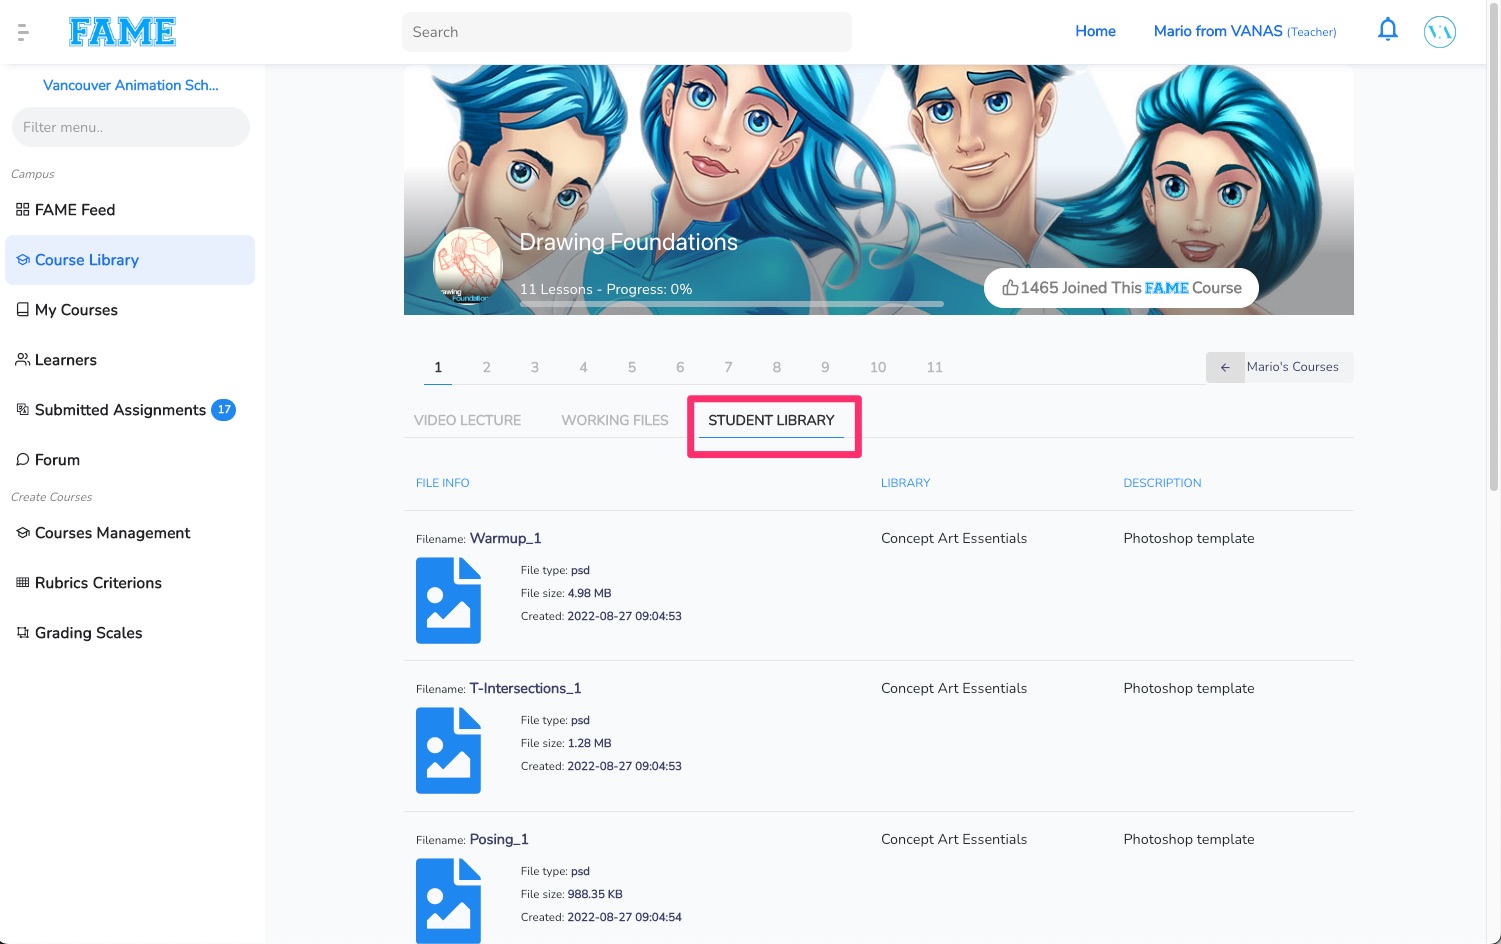Click the Submitted Assignments icon
The image size is (1501, 944).
(x=23, y=409)
